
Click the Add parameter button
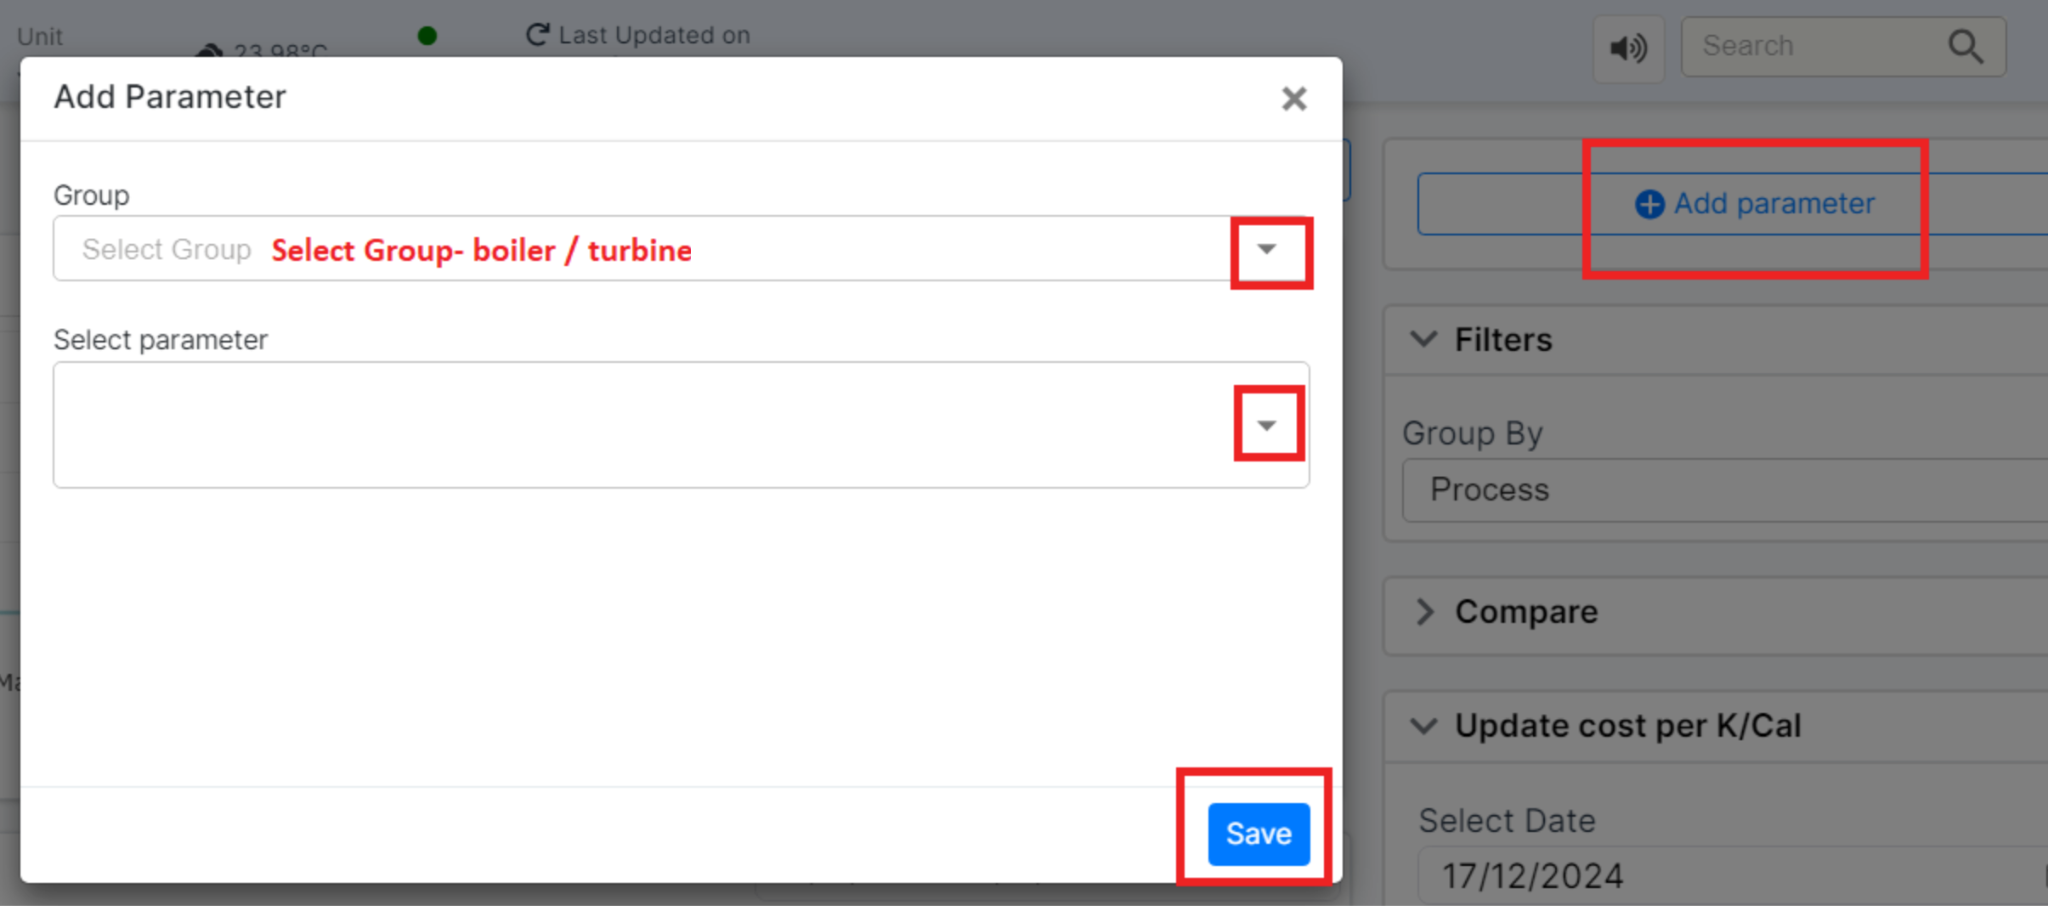pyautogui.click(x=1732, y=204)
